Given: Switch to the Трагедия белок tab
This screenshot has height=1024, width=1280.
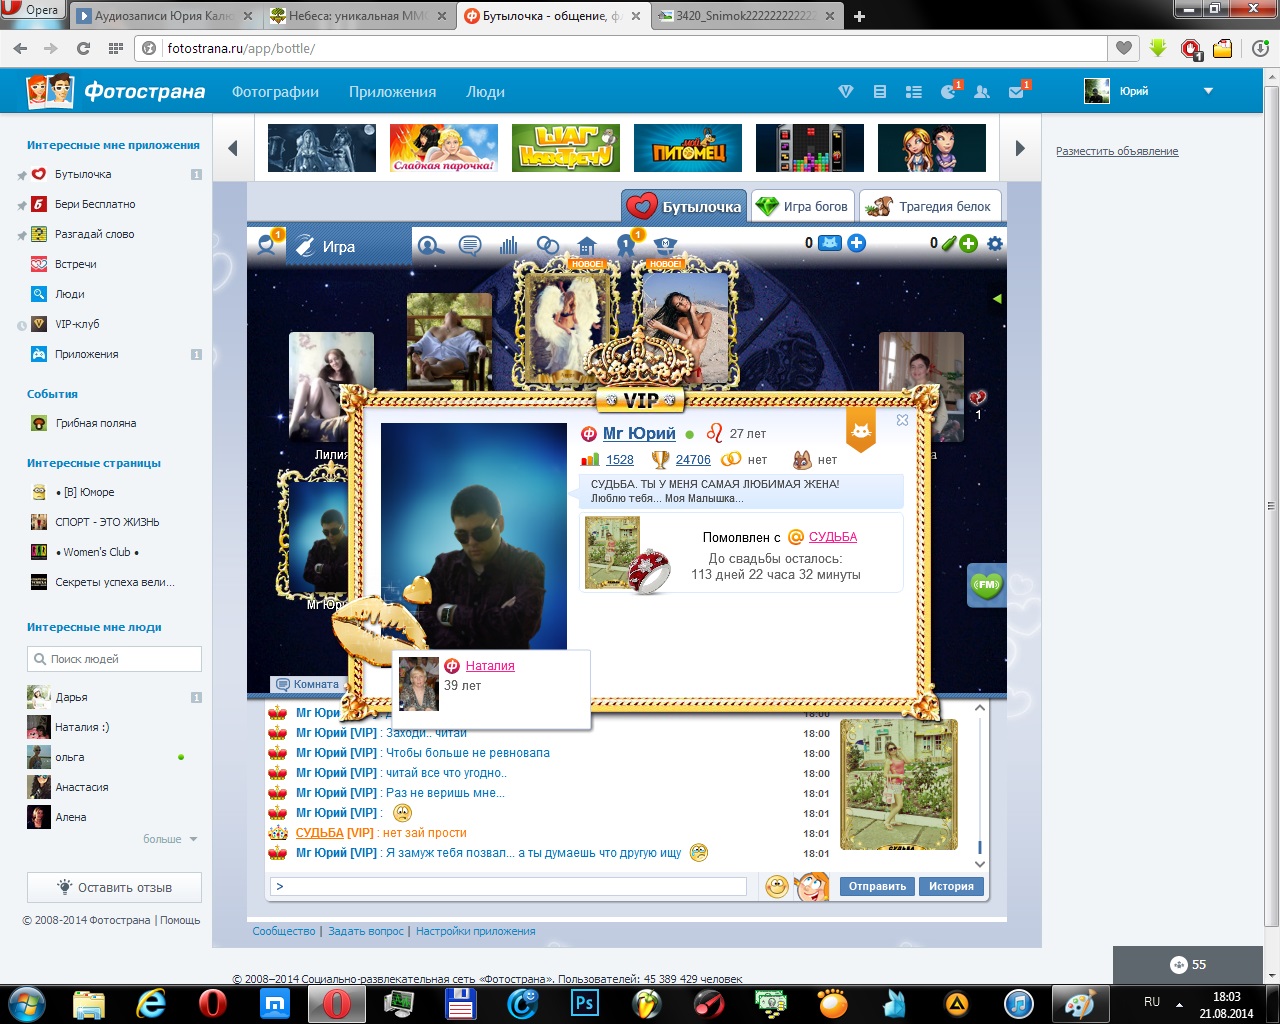Looking at the screenshot, I should [x=931, y=206].
